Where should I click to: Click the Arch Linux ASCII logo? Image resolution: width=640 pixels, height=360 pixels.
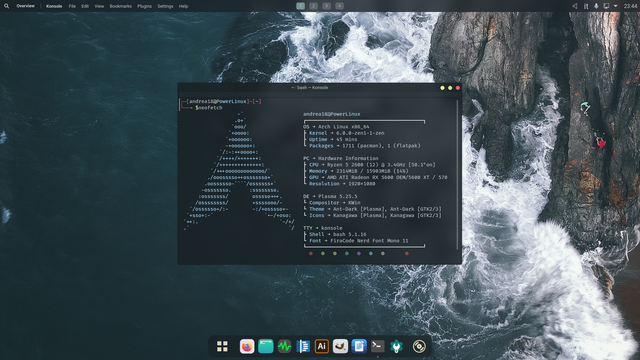point(239,171)
